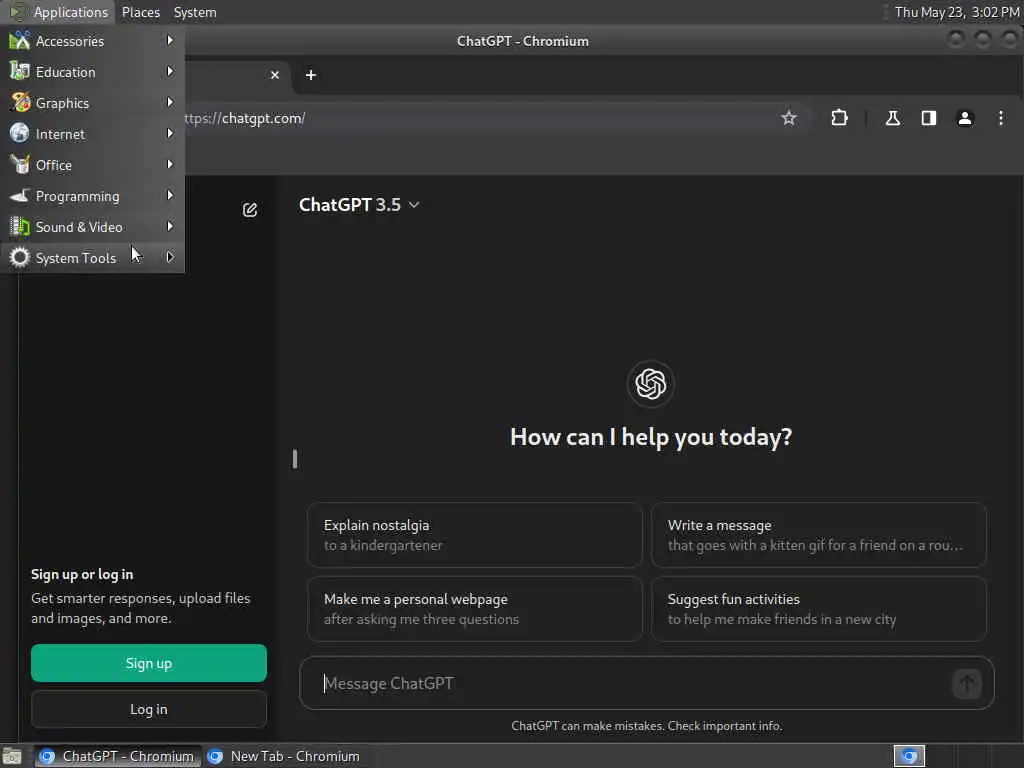1024x768 pixels.
Task: Expand the Accessories submenu arrow
Action: point(170,40)
